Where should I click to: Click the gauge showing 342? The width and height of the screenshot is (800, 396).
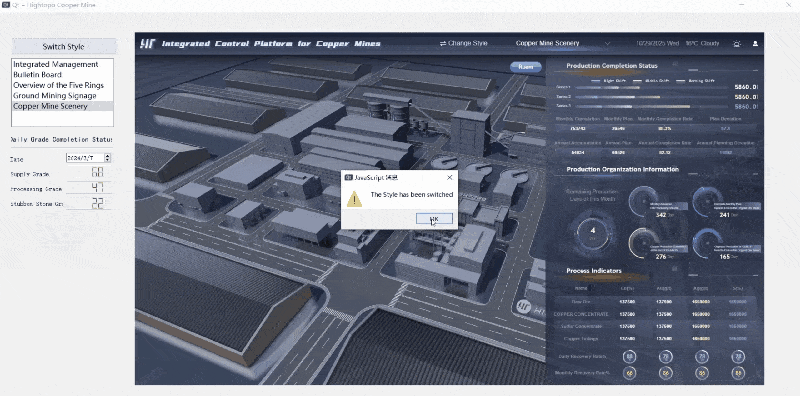coord(644,202)
